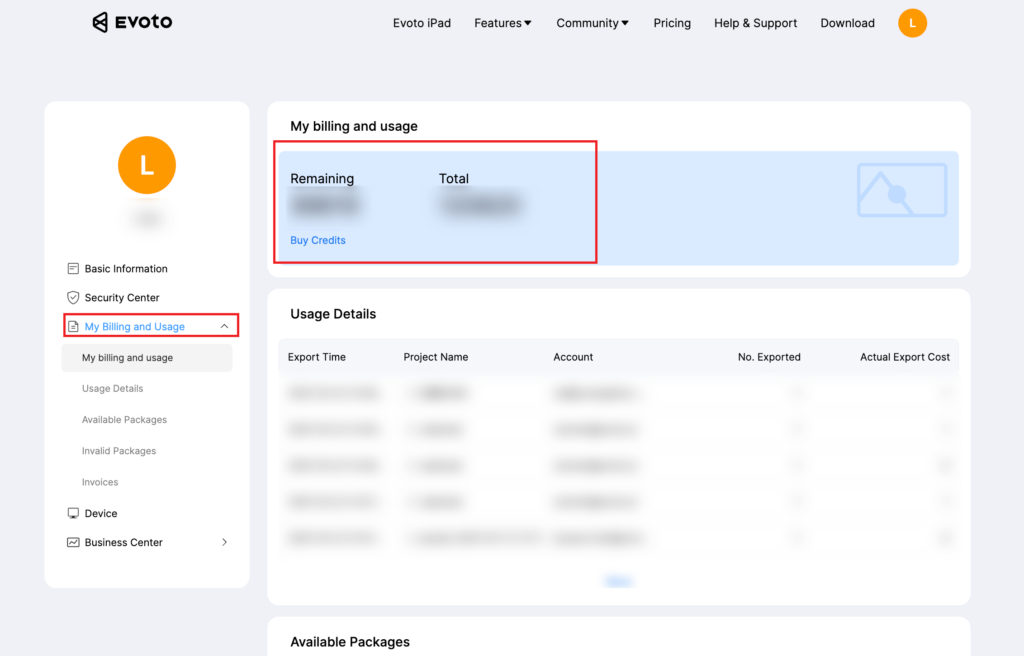
Task: Select Device in sidebar
Action: point(101,514)
